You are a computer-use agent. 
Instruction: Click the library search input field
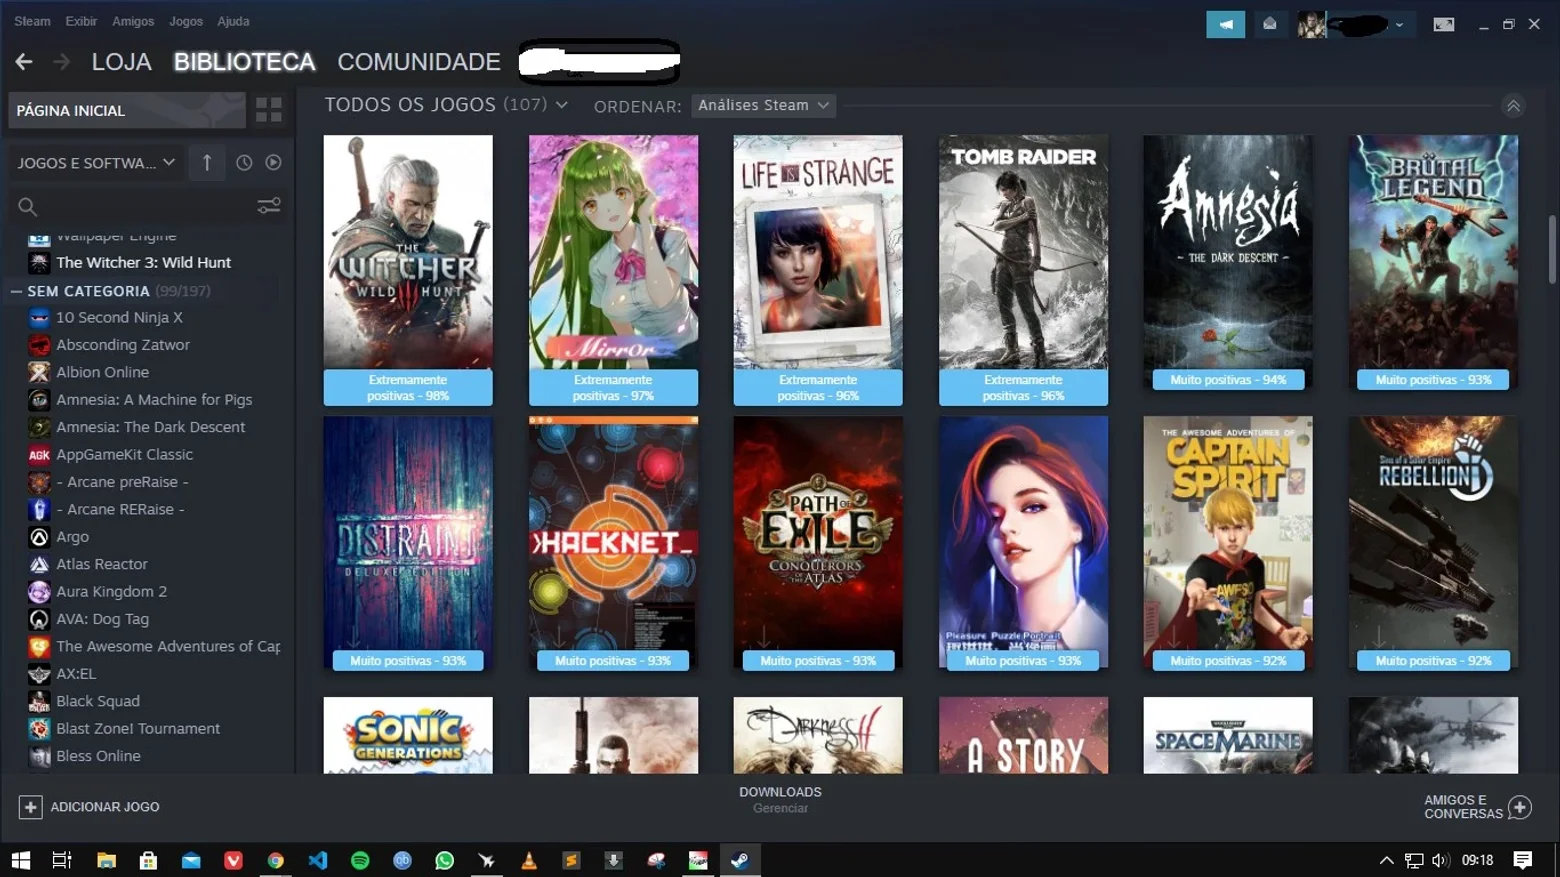(147, 207)
